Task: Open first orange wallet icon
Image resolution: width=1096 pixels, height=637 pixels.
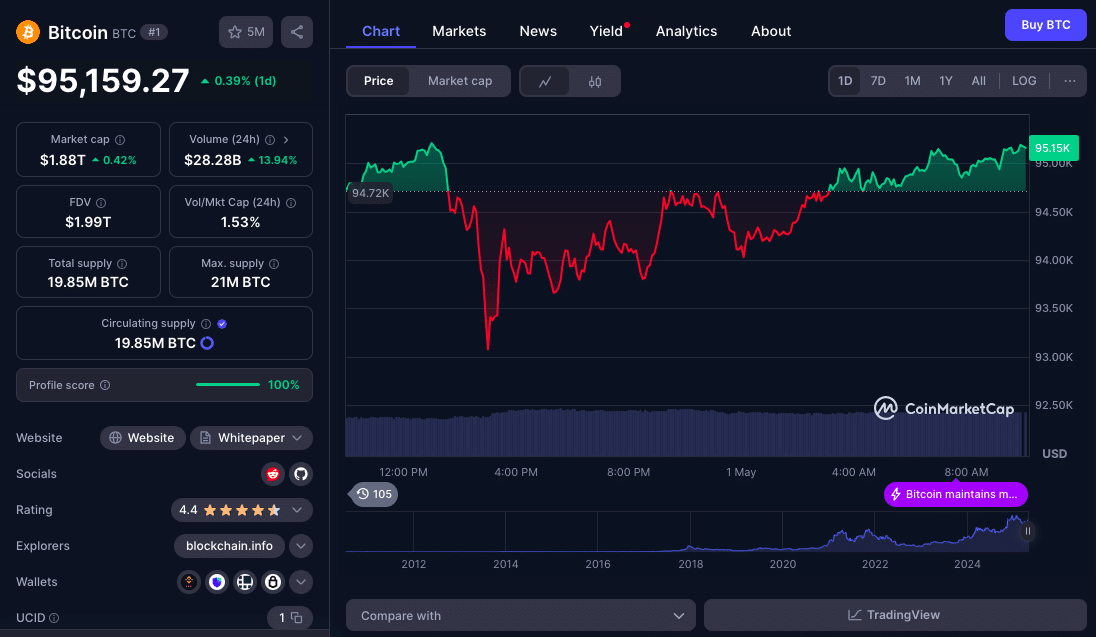Action: (189, 582)
